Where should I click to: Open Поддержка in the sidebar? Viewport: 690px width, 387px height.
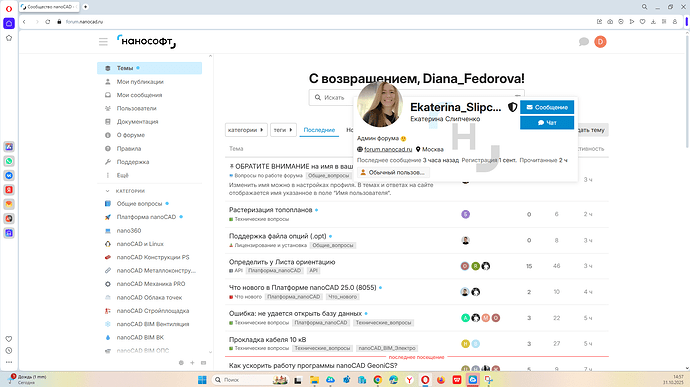click(x=132, y=162)
